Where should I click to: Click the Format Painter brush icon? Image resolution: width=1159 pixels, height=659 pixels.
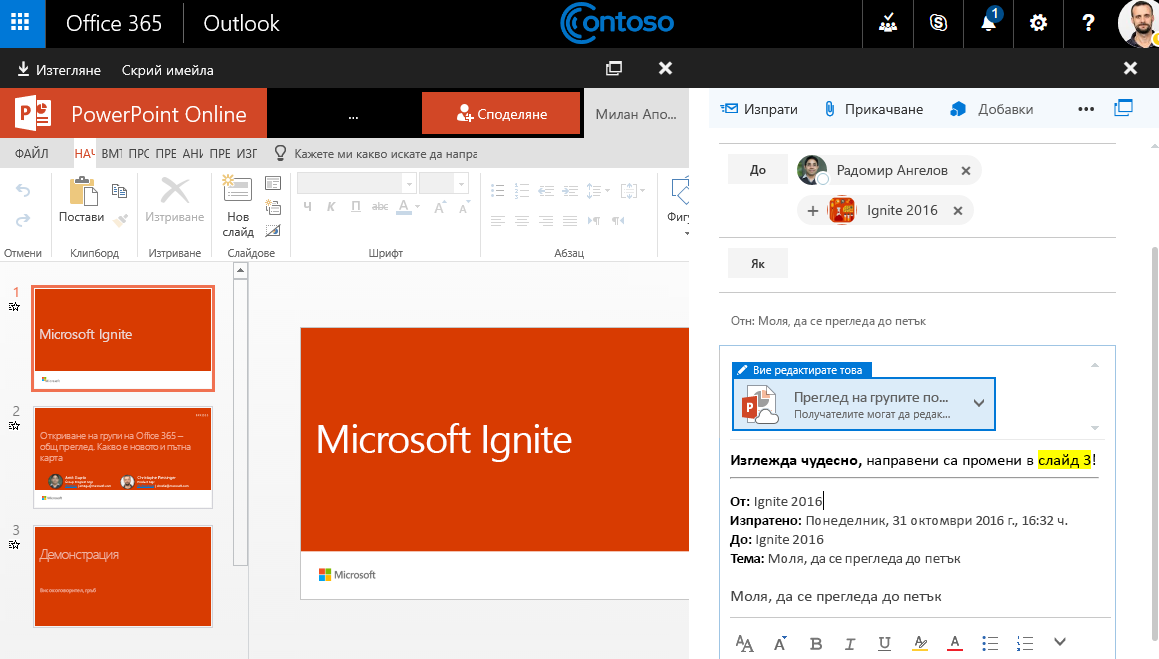click(x=122, y=219)
